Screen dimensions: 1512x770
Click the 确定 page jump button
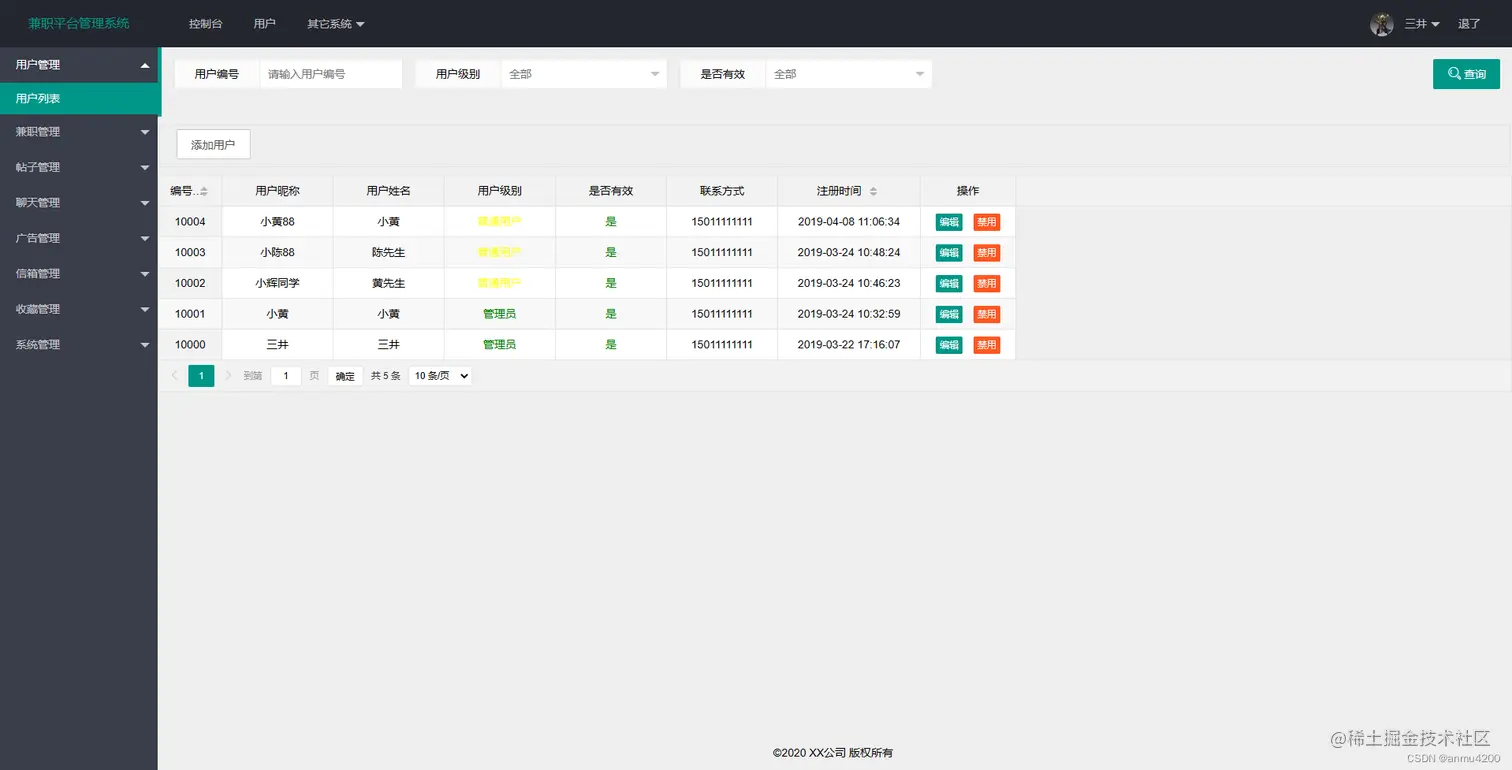(345, 377)
